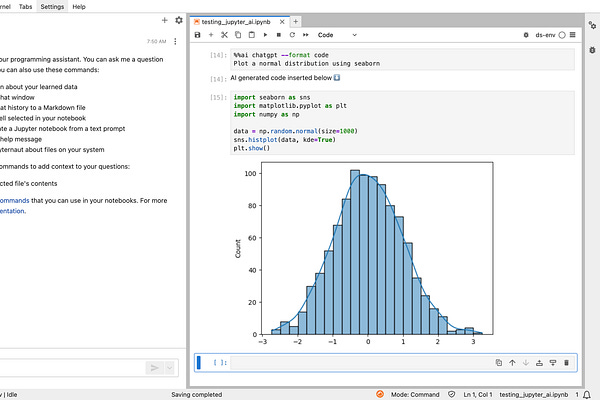Viewport: 600px width, 400px height.
Task: Interrupt the kernel with the stop icon
Action: point(277,35)
